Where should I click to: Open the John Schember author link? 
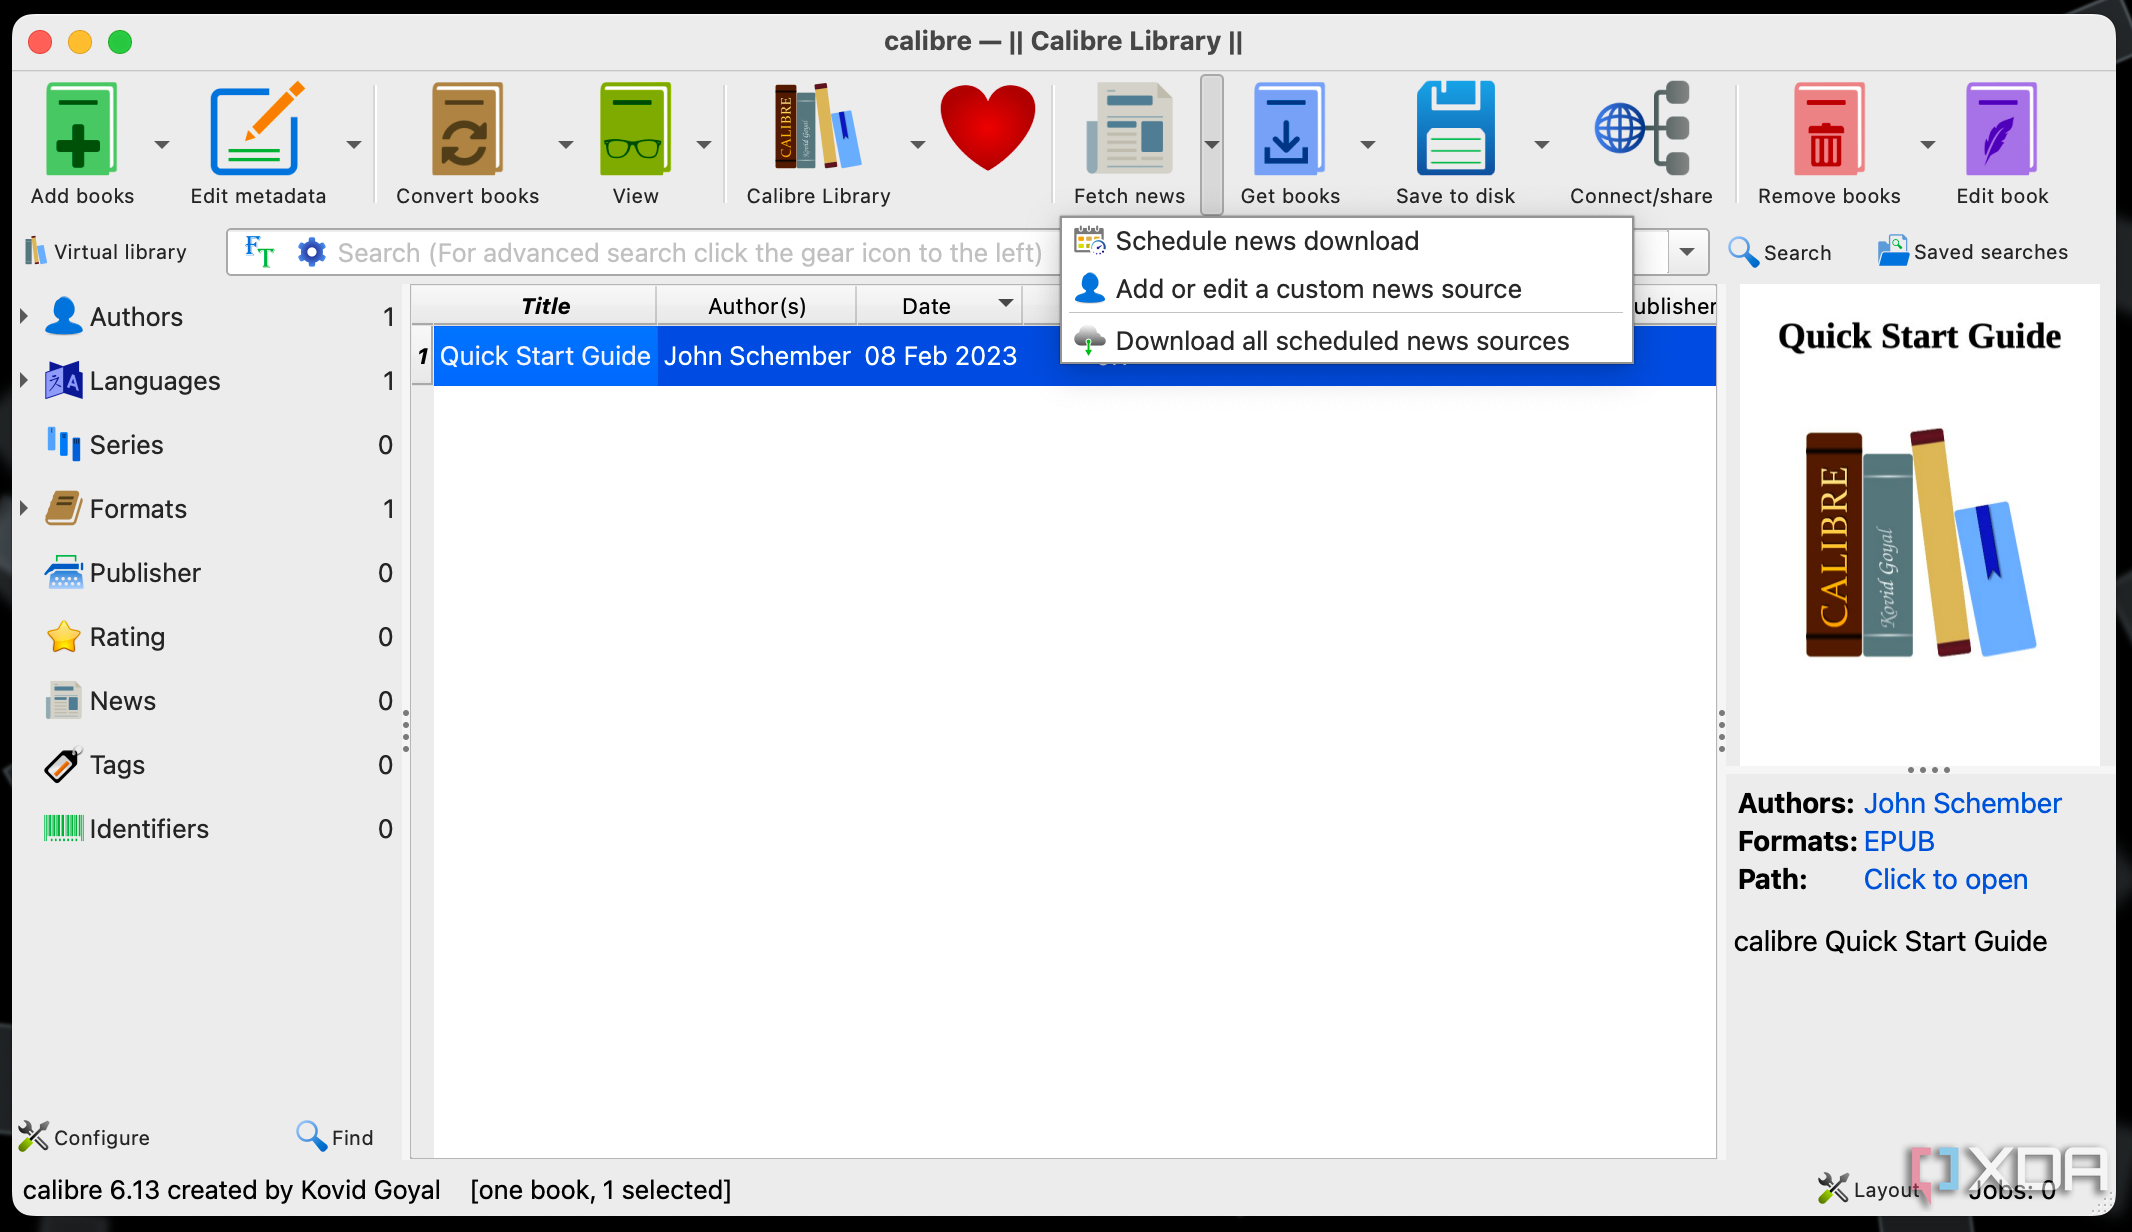[1962, 803]
